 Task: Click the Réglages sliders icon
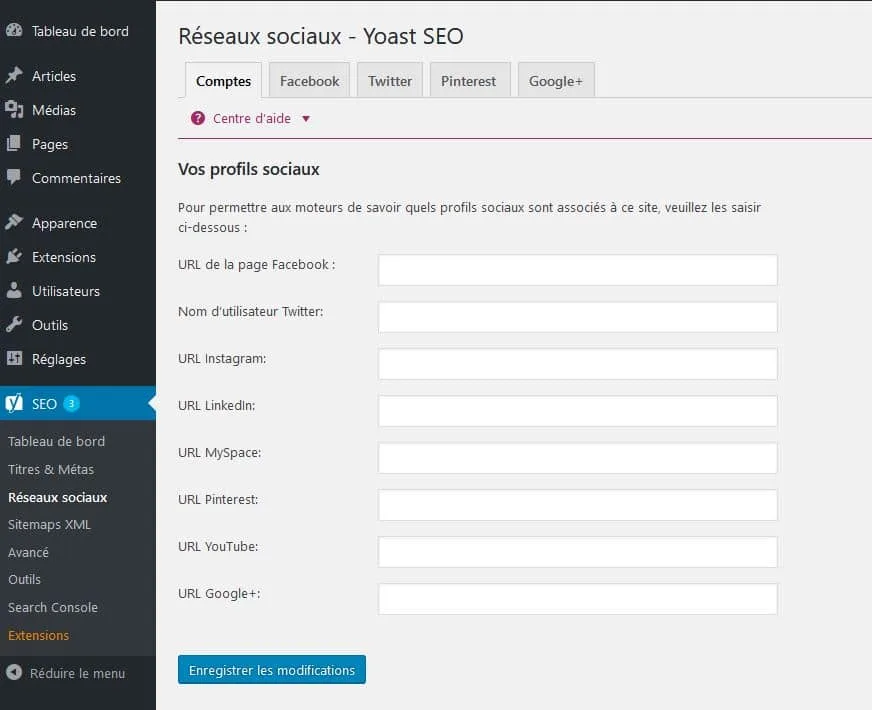click(14, 358)
